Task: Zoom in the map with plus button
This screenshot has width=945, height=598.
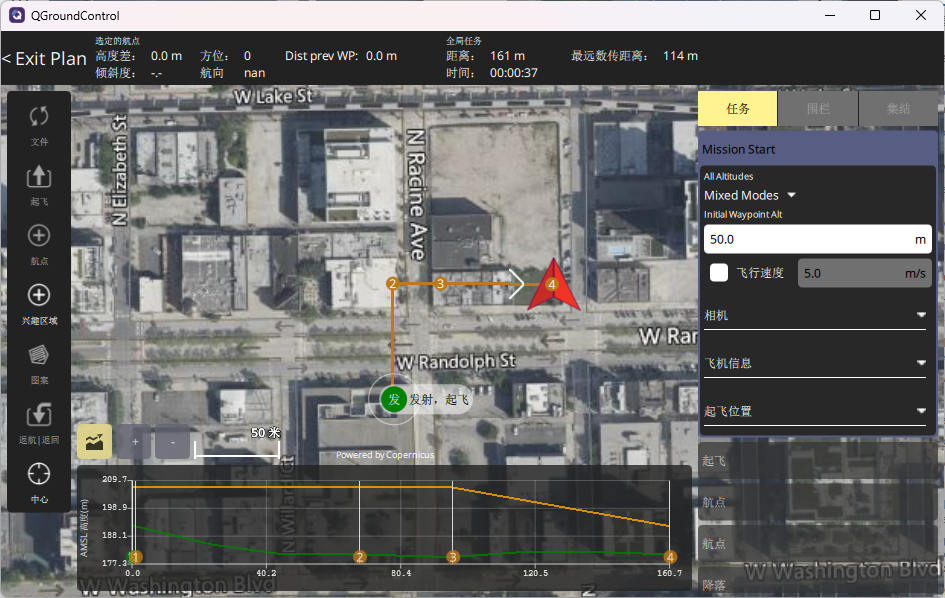Action: 134,442
